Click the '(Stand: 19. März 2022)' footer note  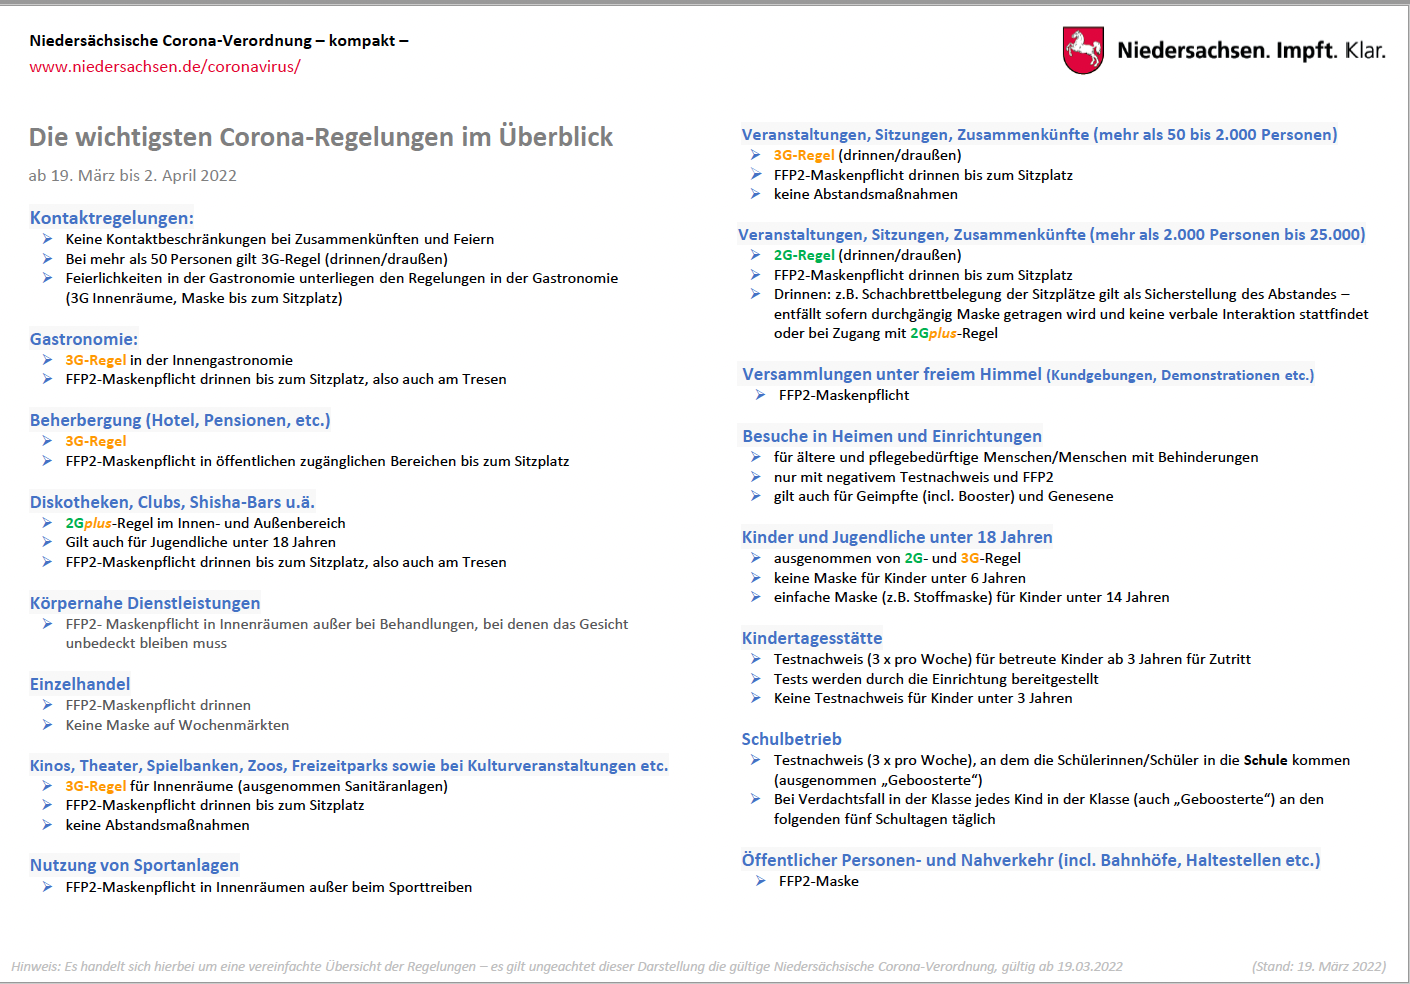[1319, 967]
